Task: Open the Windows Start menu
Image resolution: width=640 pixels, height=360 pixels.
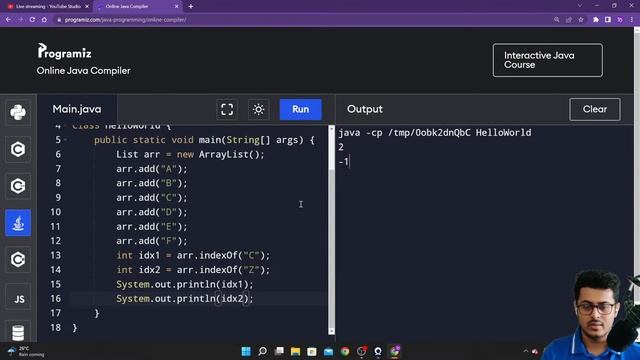Action: (x=246, y=351)
